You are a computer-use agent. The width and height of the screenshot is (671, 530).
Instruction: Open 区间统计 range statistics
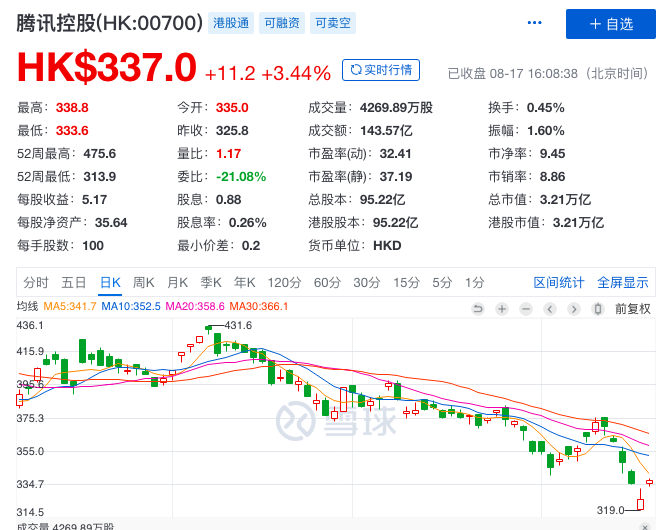[x=559, y=283]
